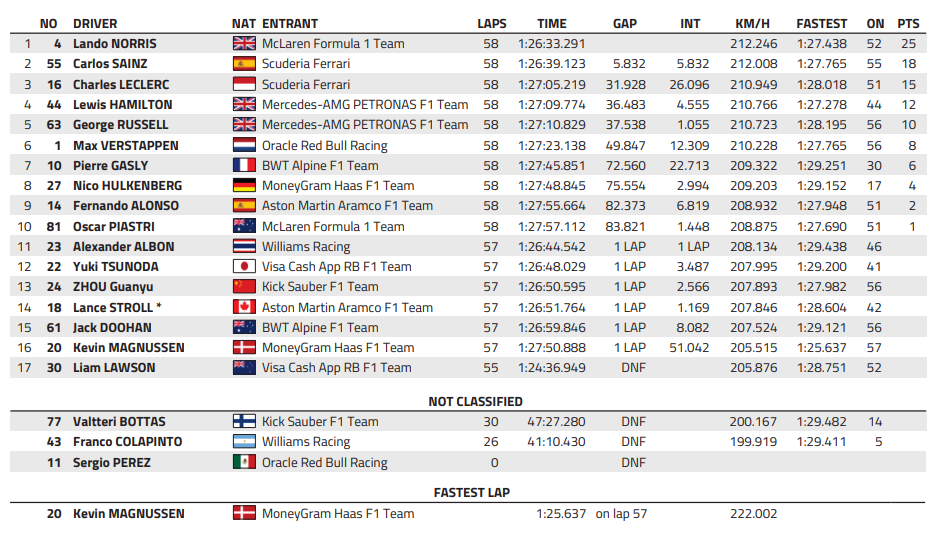Screen dimensions: 942x548
Task: Select the French flag next to Pierre Gasly
Action: (x=244, y=166)
